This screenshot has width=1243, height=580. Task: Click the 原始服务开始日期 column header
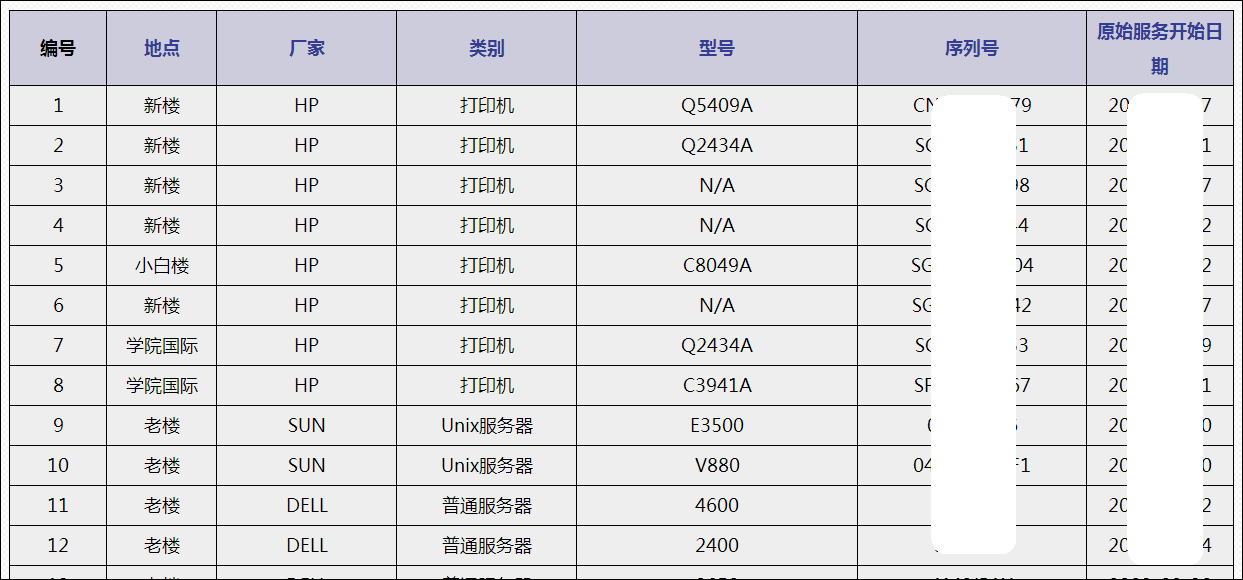1160,48
